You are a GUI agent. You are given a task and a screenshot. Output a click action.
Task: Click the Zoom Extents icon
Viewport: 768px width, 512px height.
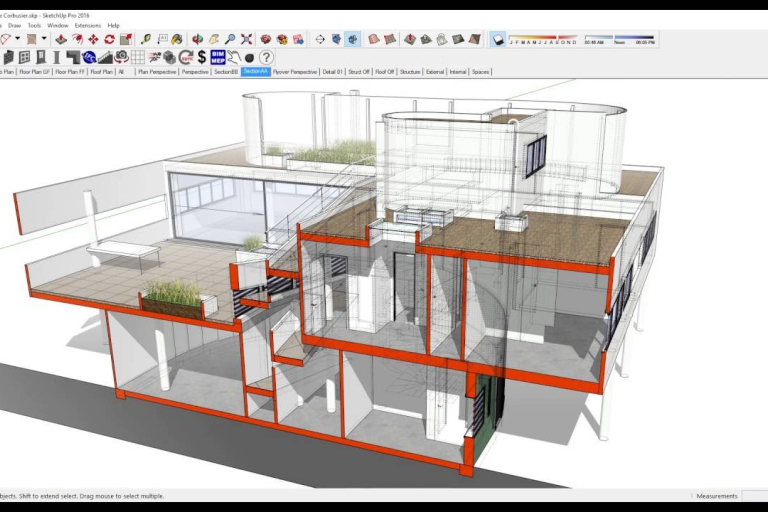(246, 39)
